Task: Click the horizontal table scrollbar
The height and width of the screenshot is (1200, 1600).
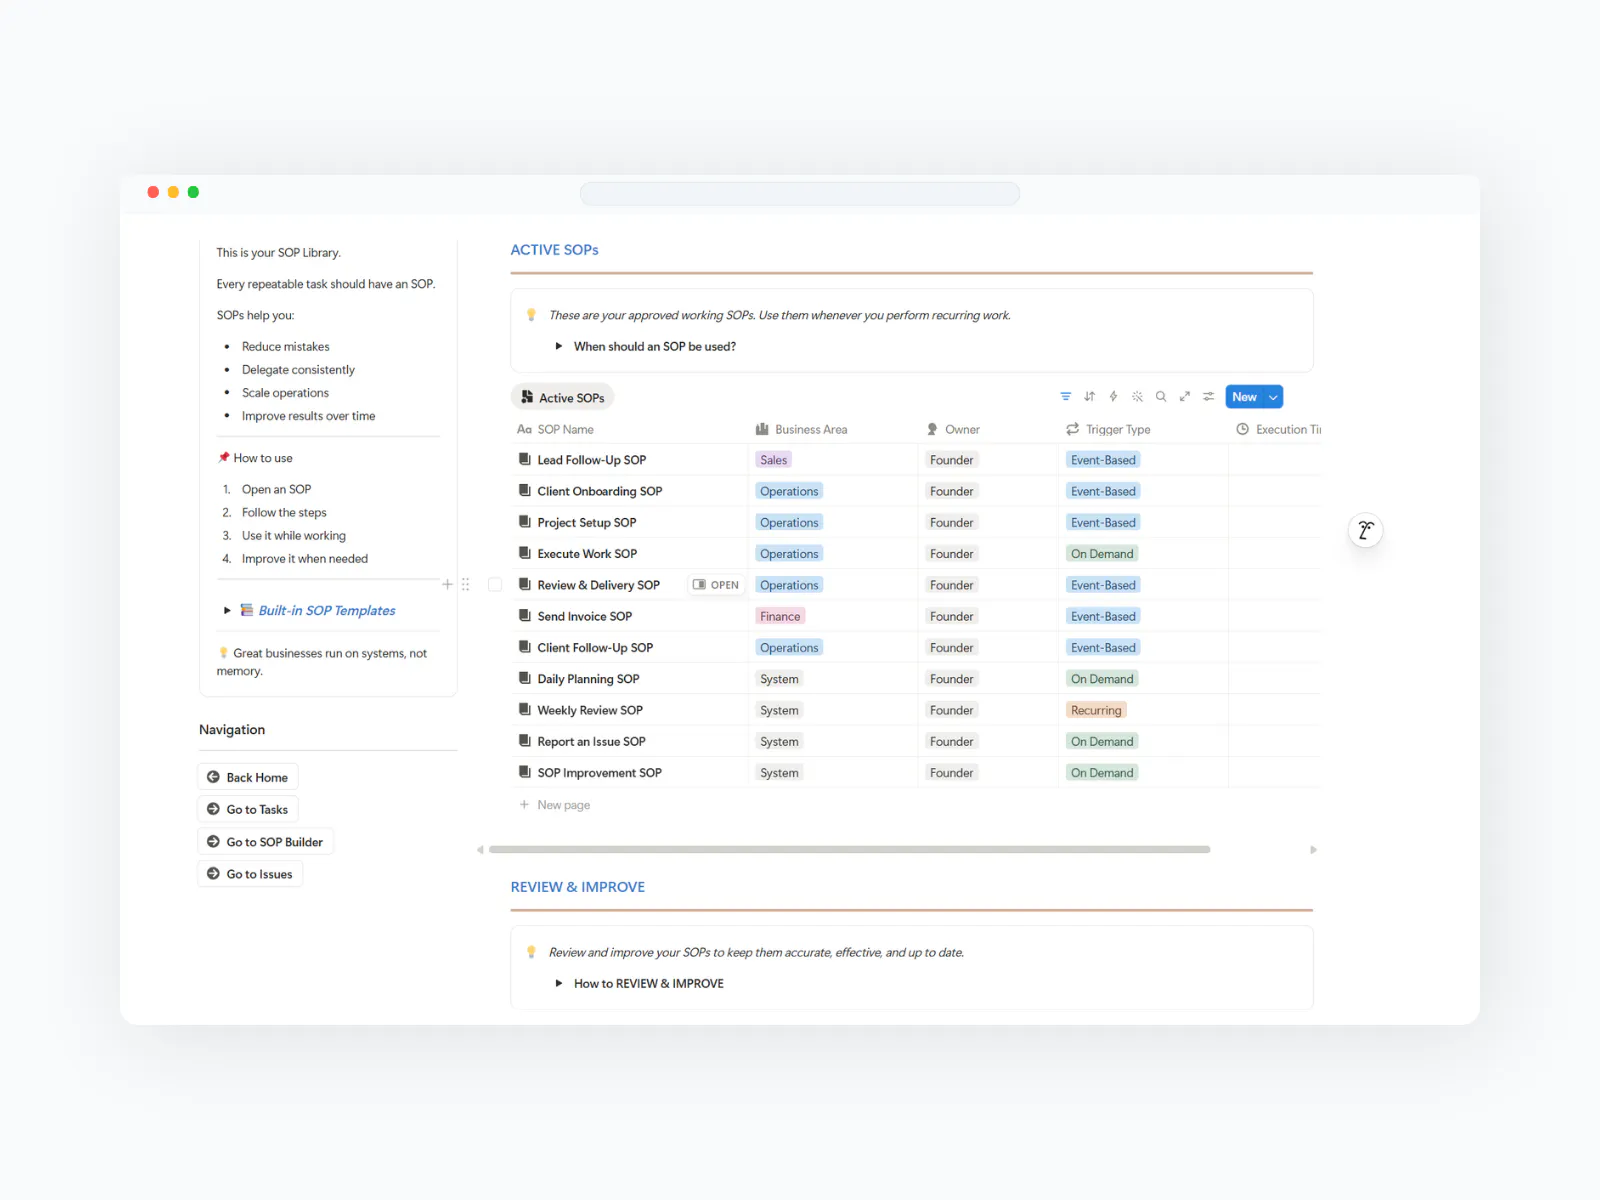Action: (850, 849)
